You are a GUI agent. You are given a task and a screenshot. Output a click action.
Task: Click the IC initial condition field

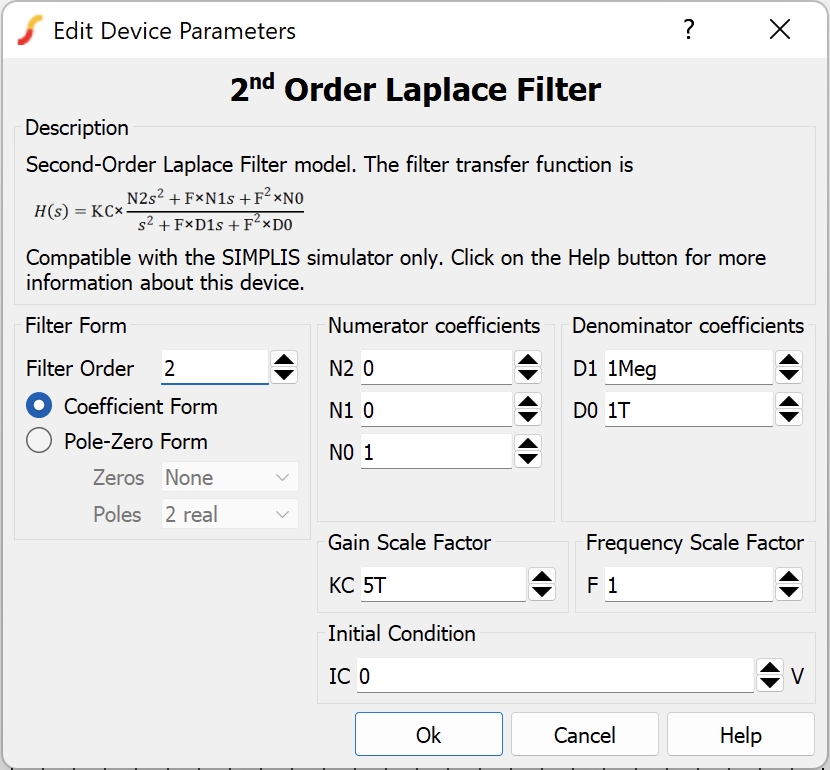[x=555, y=675]
